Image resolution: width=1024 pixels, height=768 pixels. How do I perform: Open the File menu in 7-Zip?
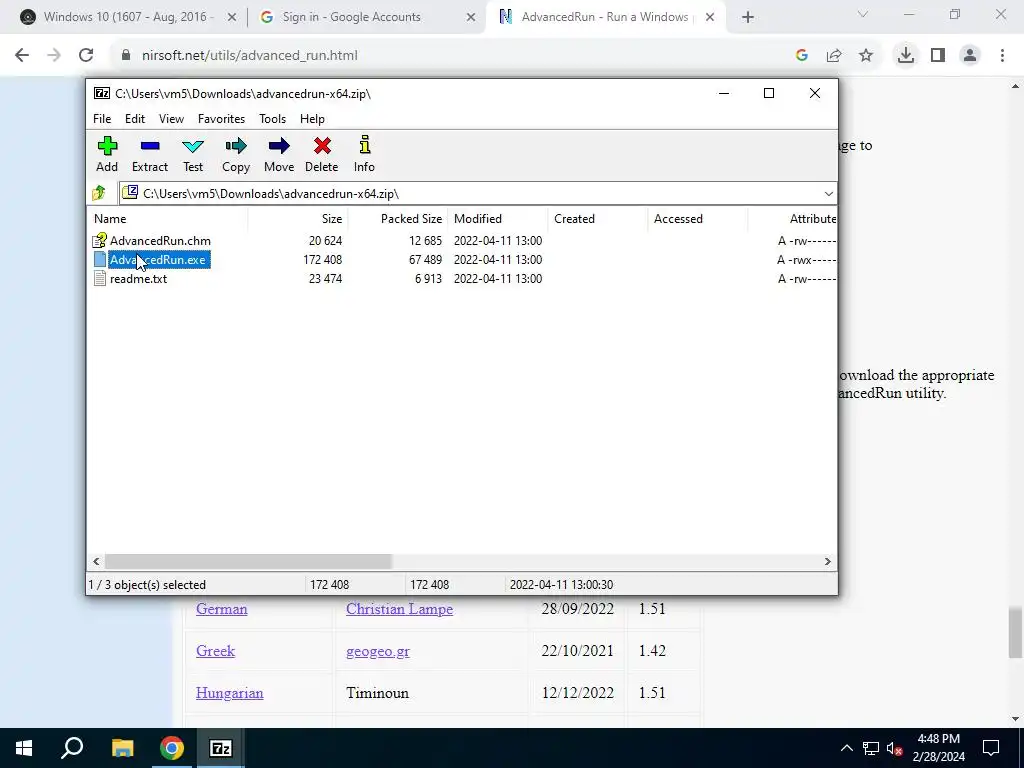click(102, 119)
